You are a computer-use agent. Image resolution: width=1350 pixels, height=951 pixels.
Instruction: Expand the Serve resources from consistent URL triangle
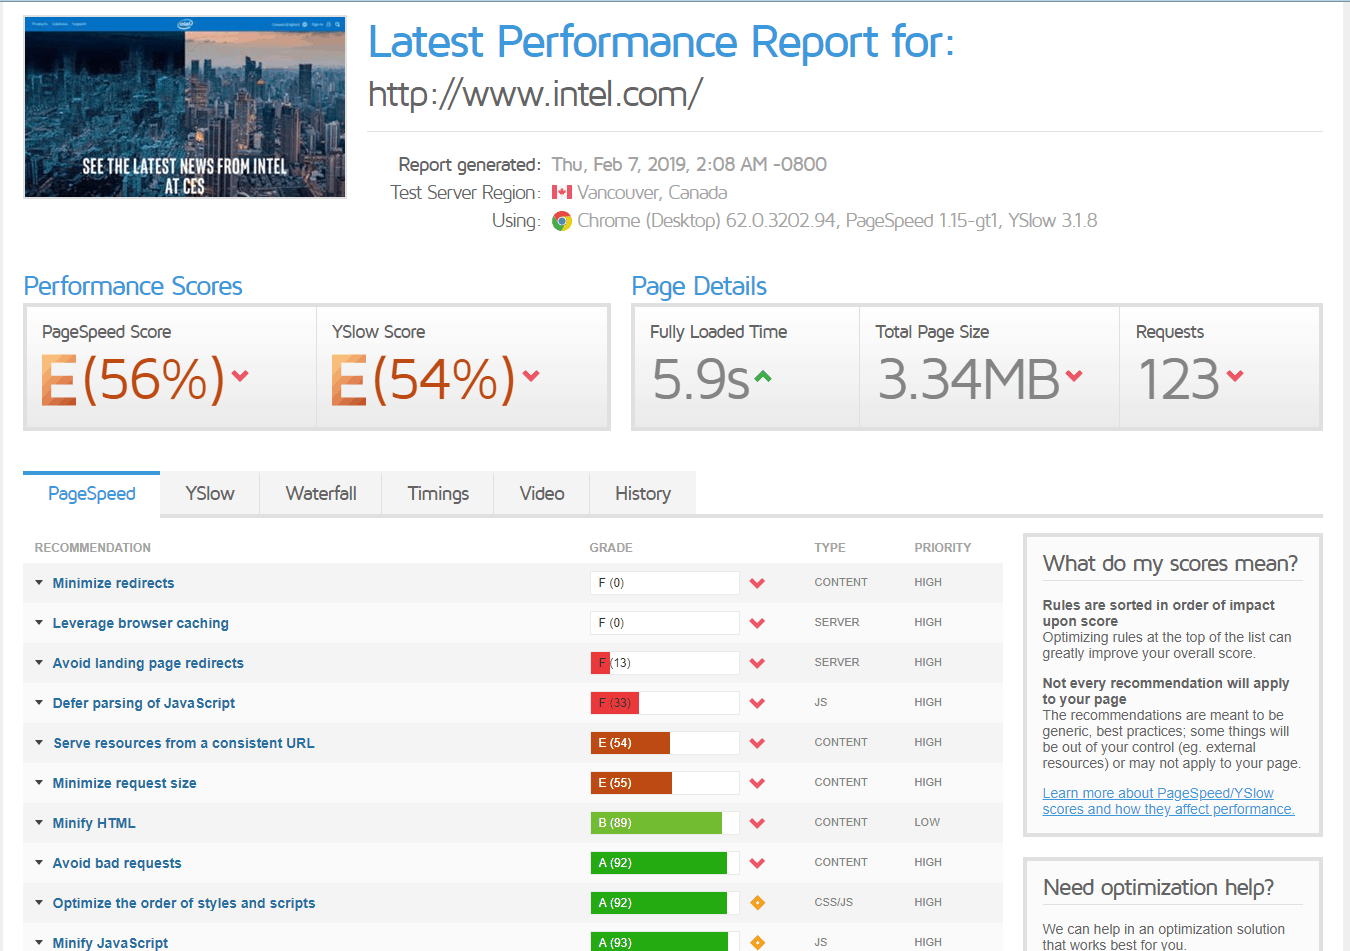click(x=39, y=742)
